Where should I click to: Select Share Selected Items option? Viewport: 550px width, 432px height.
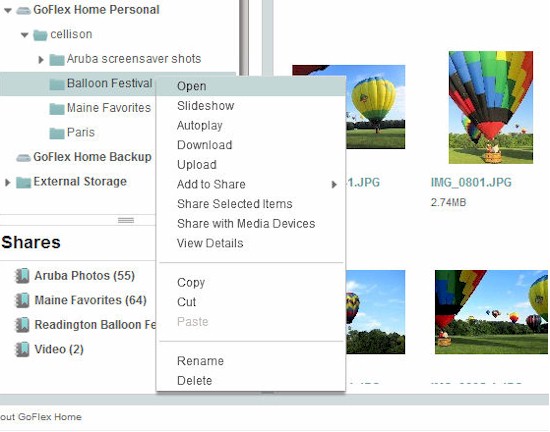[x=251, y=204]
